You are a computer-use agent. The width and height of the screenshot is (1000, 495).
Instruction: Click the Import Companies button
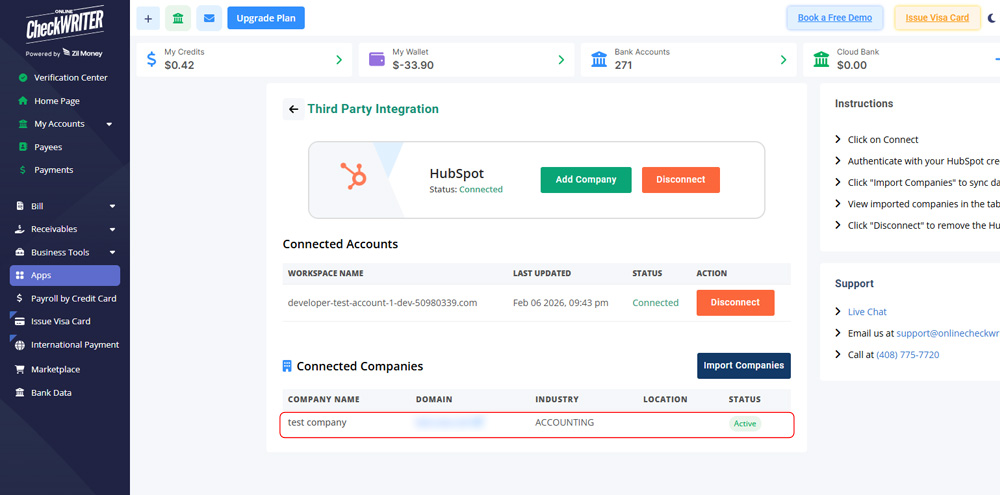click(744, 366)
